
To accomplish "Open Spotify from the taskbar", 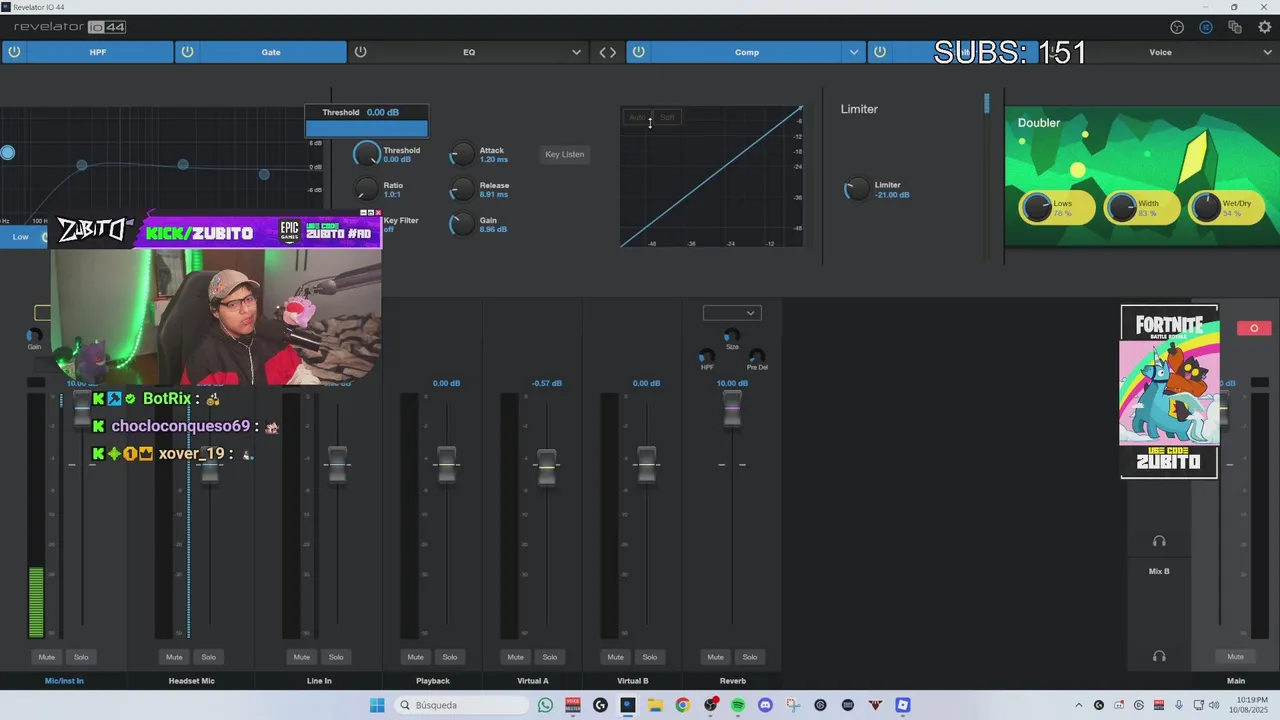I will point(738,705).
